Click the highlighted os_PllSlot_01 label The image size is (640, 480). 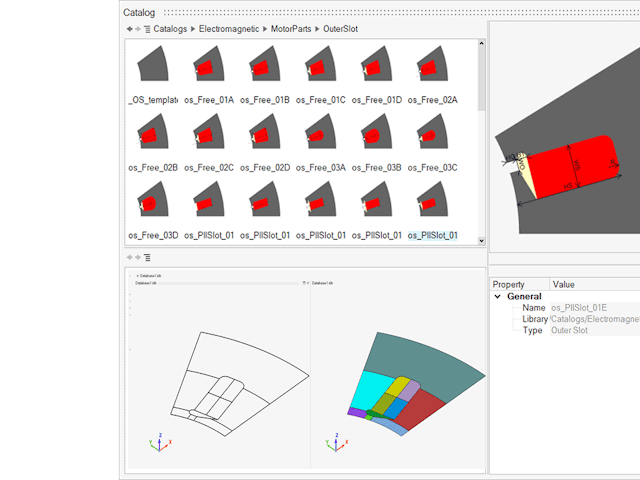click(x=433, y=236)
